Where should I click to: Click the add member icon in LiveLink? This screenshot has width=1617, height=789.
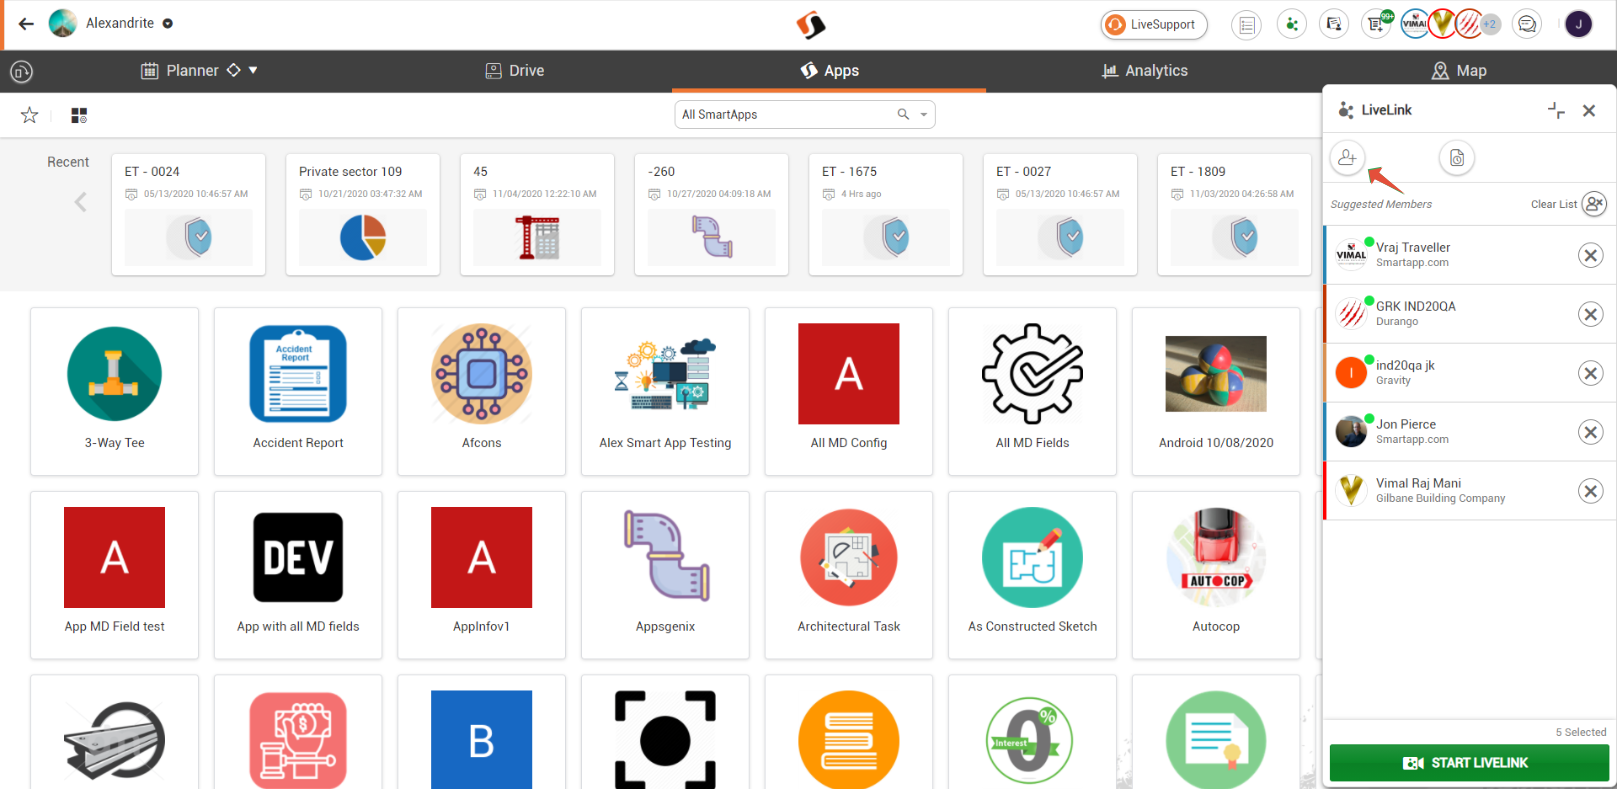(x=1348, y=157)
